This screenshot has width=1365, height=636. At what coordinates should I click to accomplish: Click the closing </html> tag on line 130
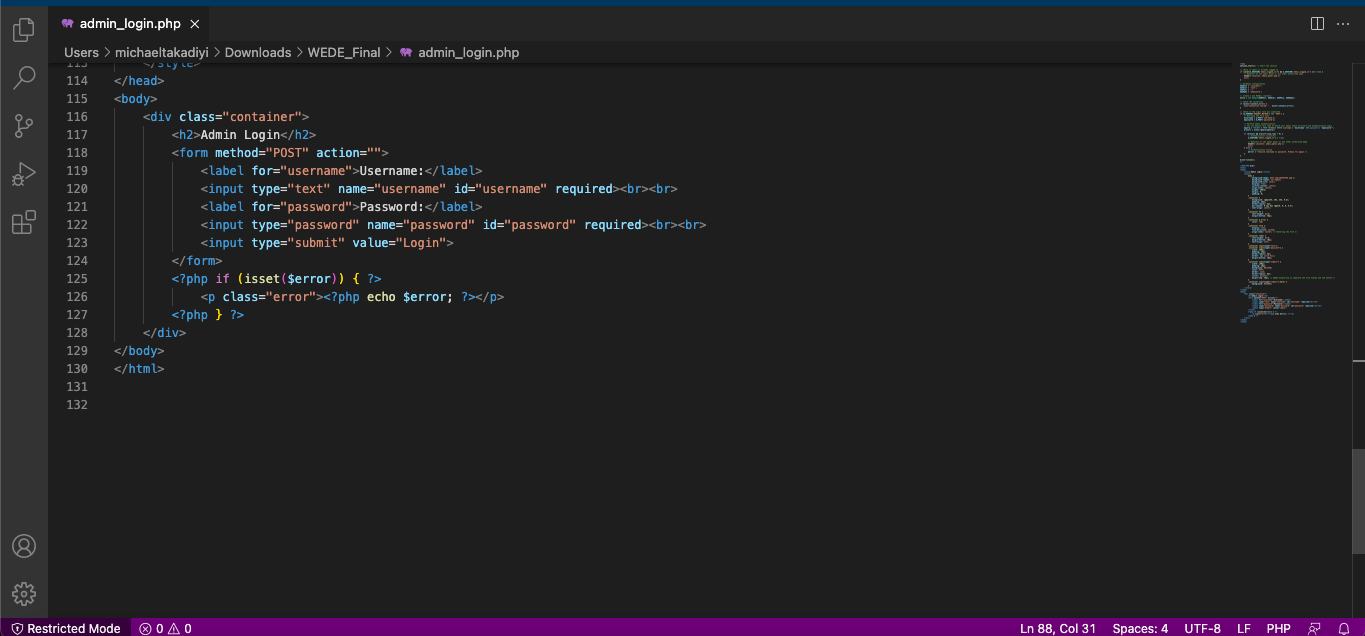point(139,369)
